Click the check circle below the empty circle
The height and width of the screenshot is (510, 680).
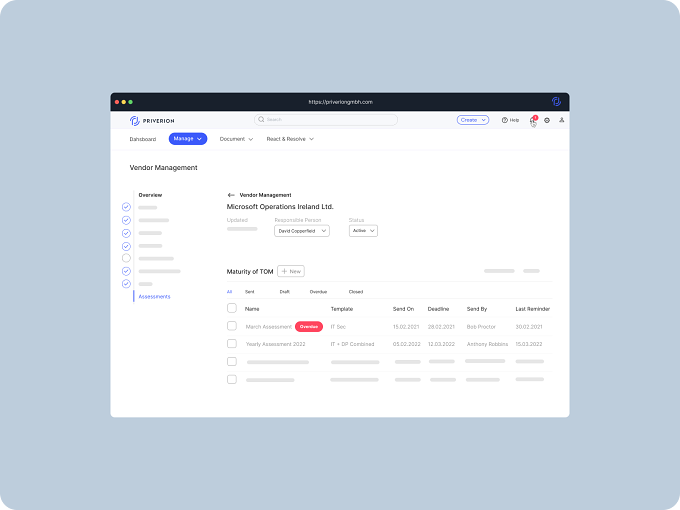[126, 271]
